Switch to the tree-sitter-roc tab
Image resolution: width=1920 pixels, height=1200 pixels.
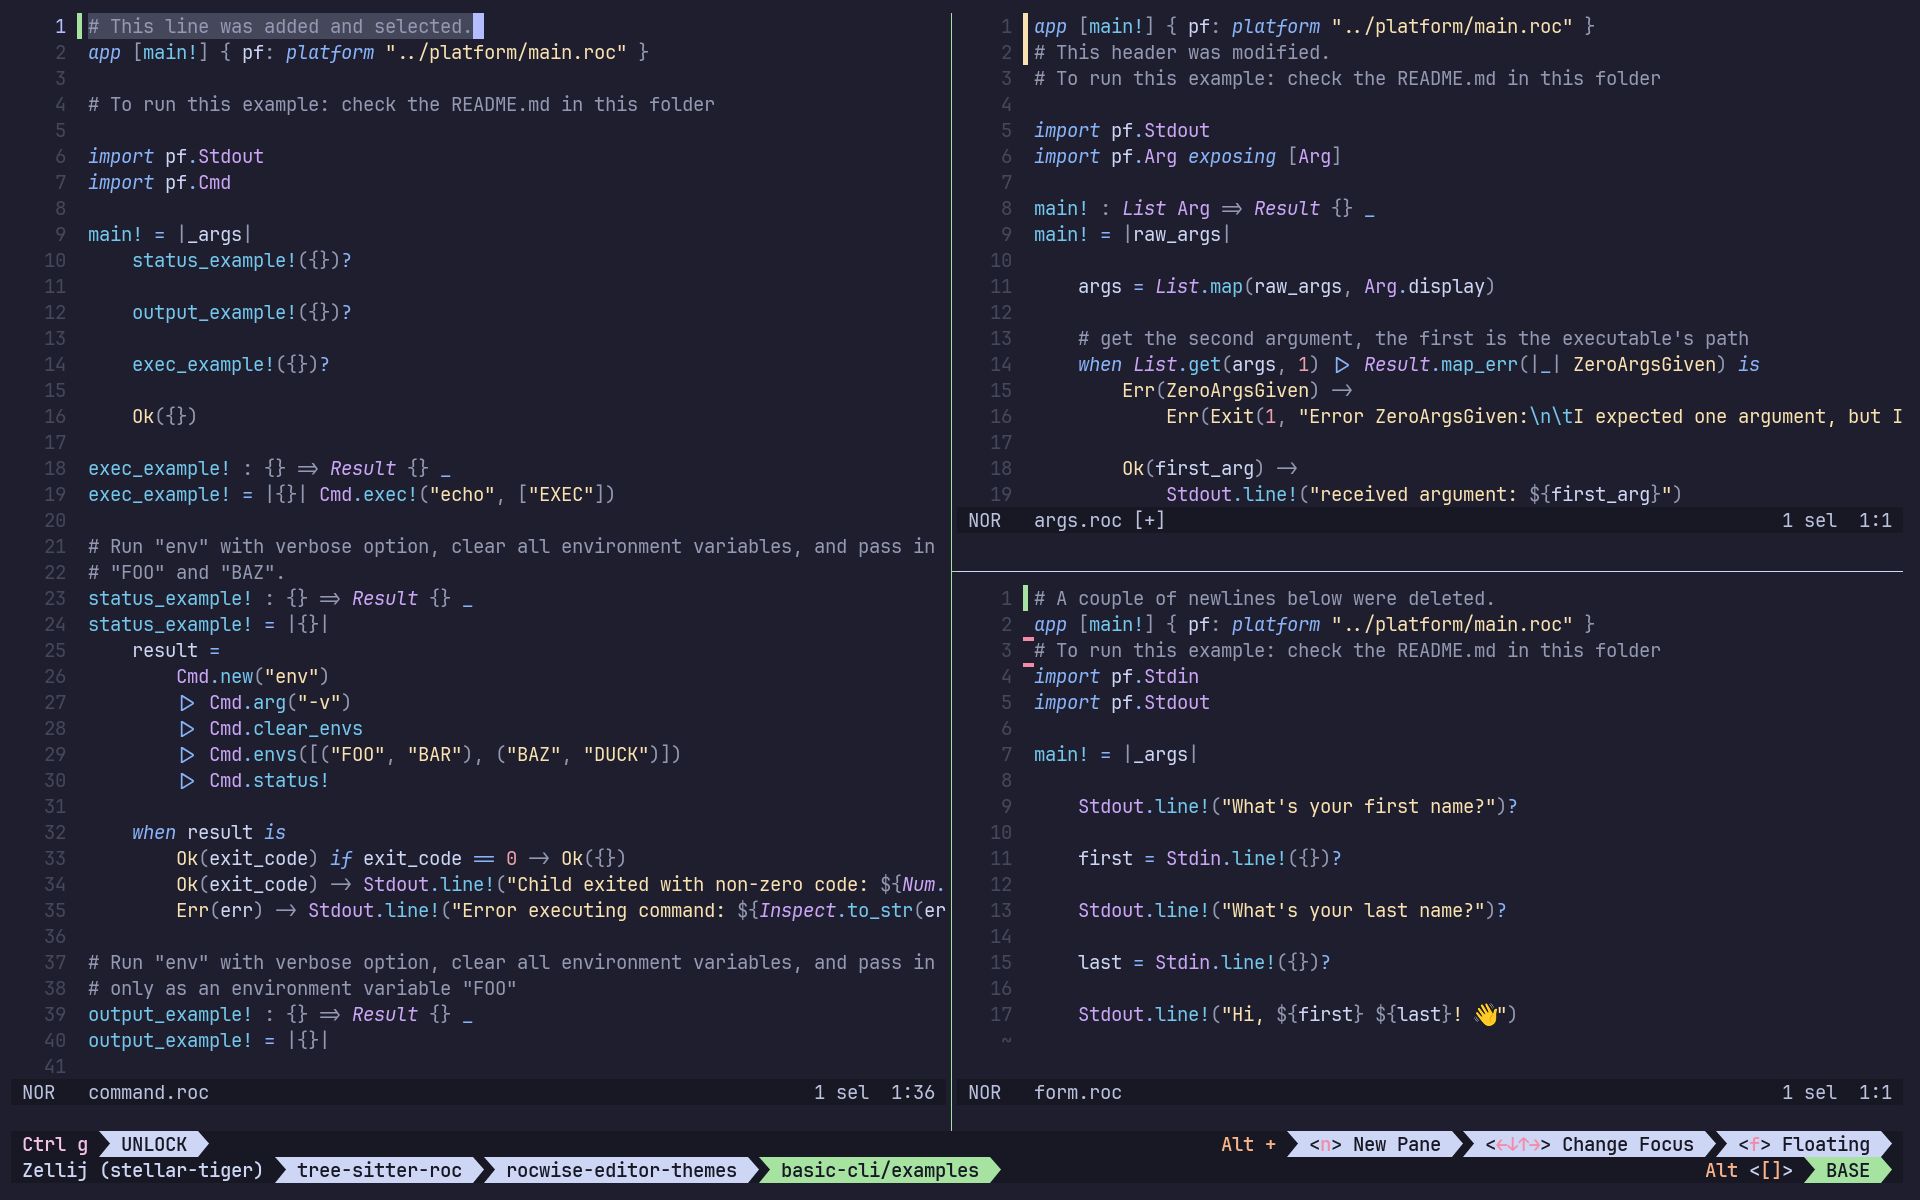click(x=379, y=1170)
